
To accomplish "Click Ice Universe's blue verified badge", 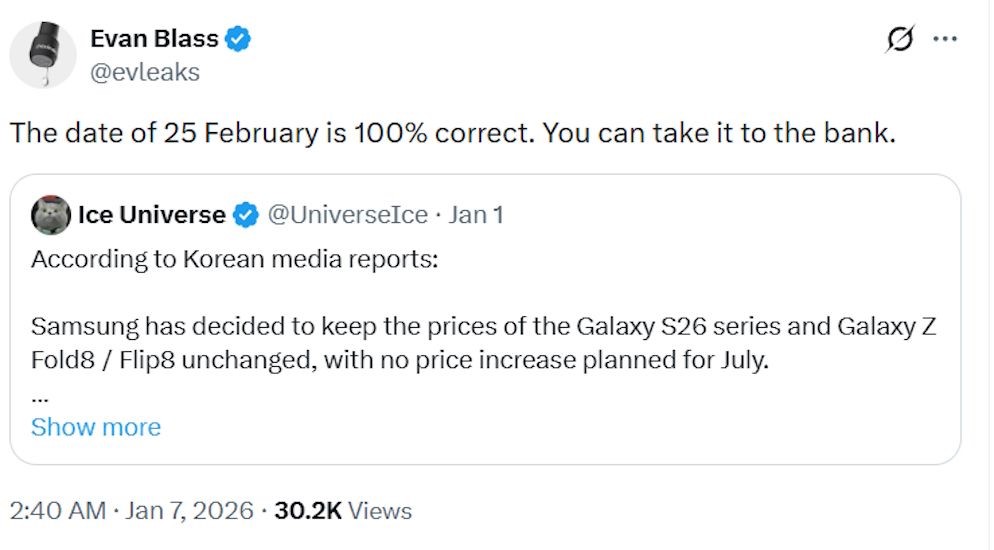I will [x=244, y=215].
